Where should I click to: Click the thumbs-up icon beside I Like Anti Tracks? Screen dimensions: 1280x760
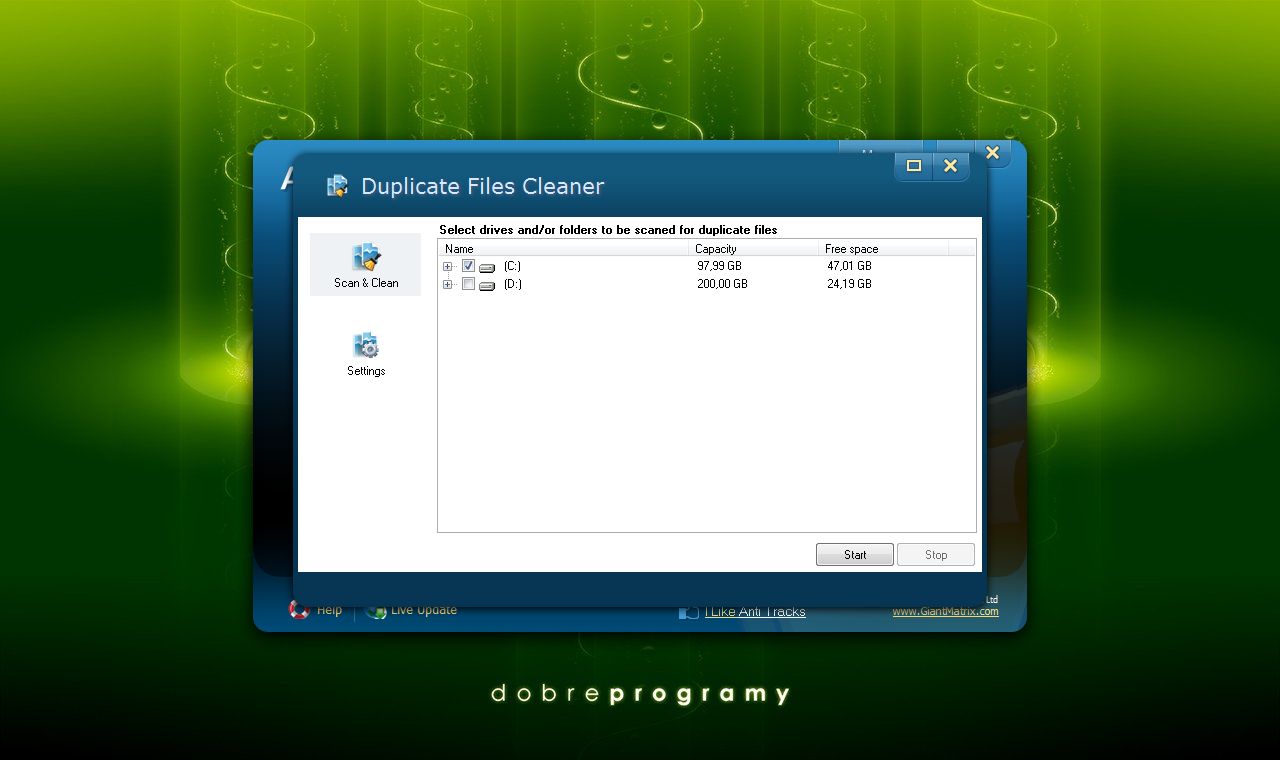689,612
